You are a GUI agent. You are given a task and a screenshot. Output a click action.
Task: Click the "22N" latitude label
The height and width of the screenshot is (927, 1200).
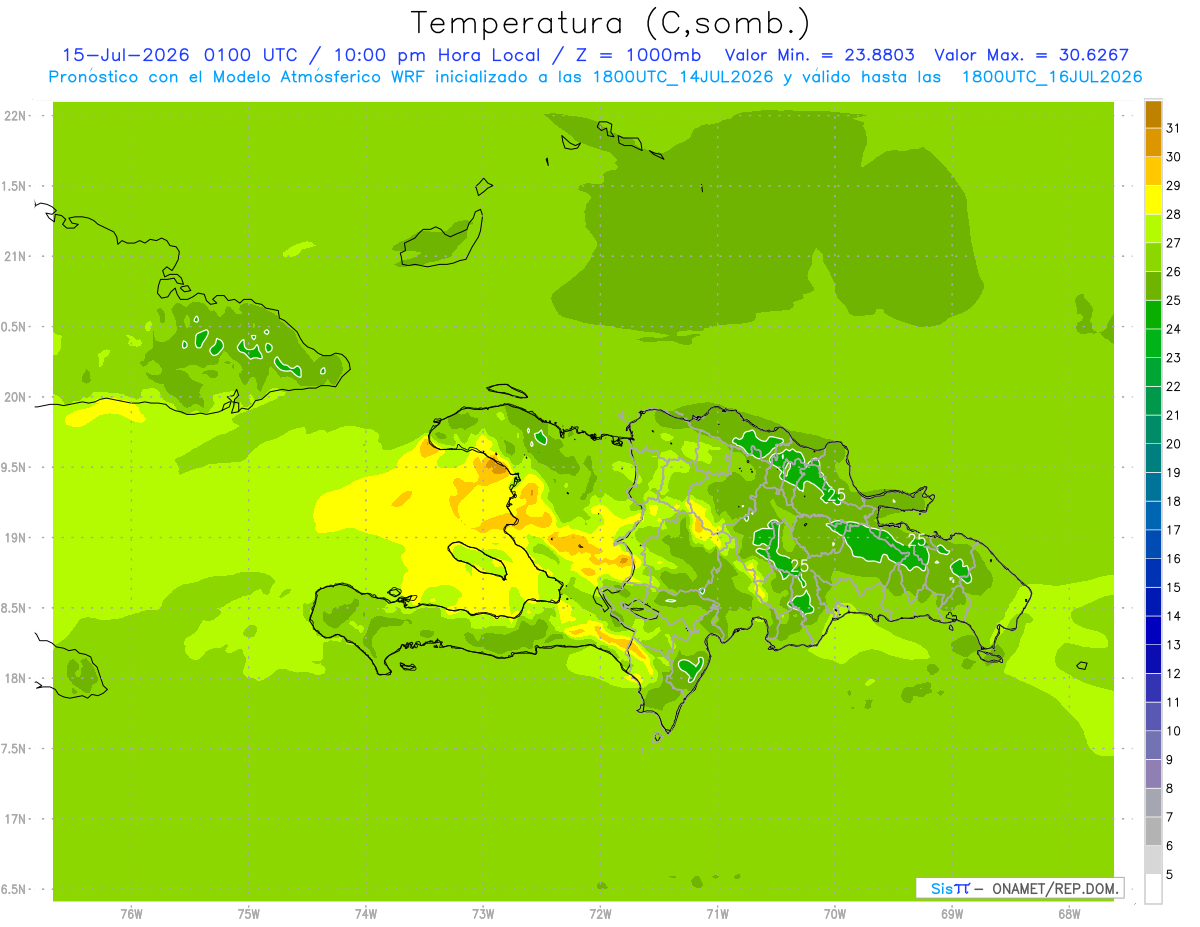tap(14, 116)
